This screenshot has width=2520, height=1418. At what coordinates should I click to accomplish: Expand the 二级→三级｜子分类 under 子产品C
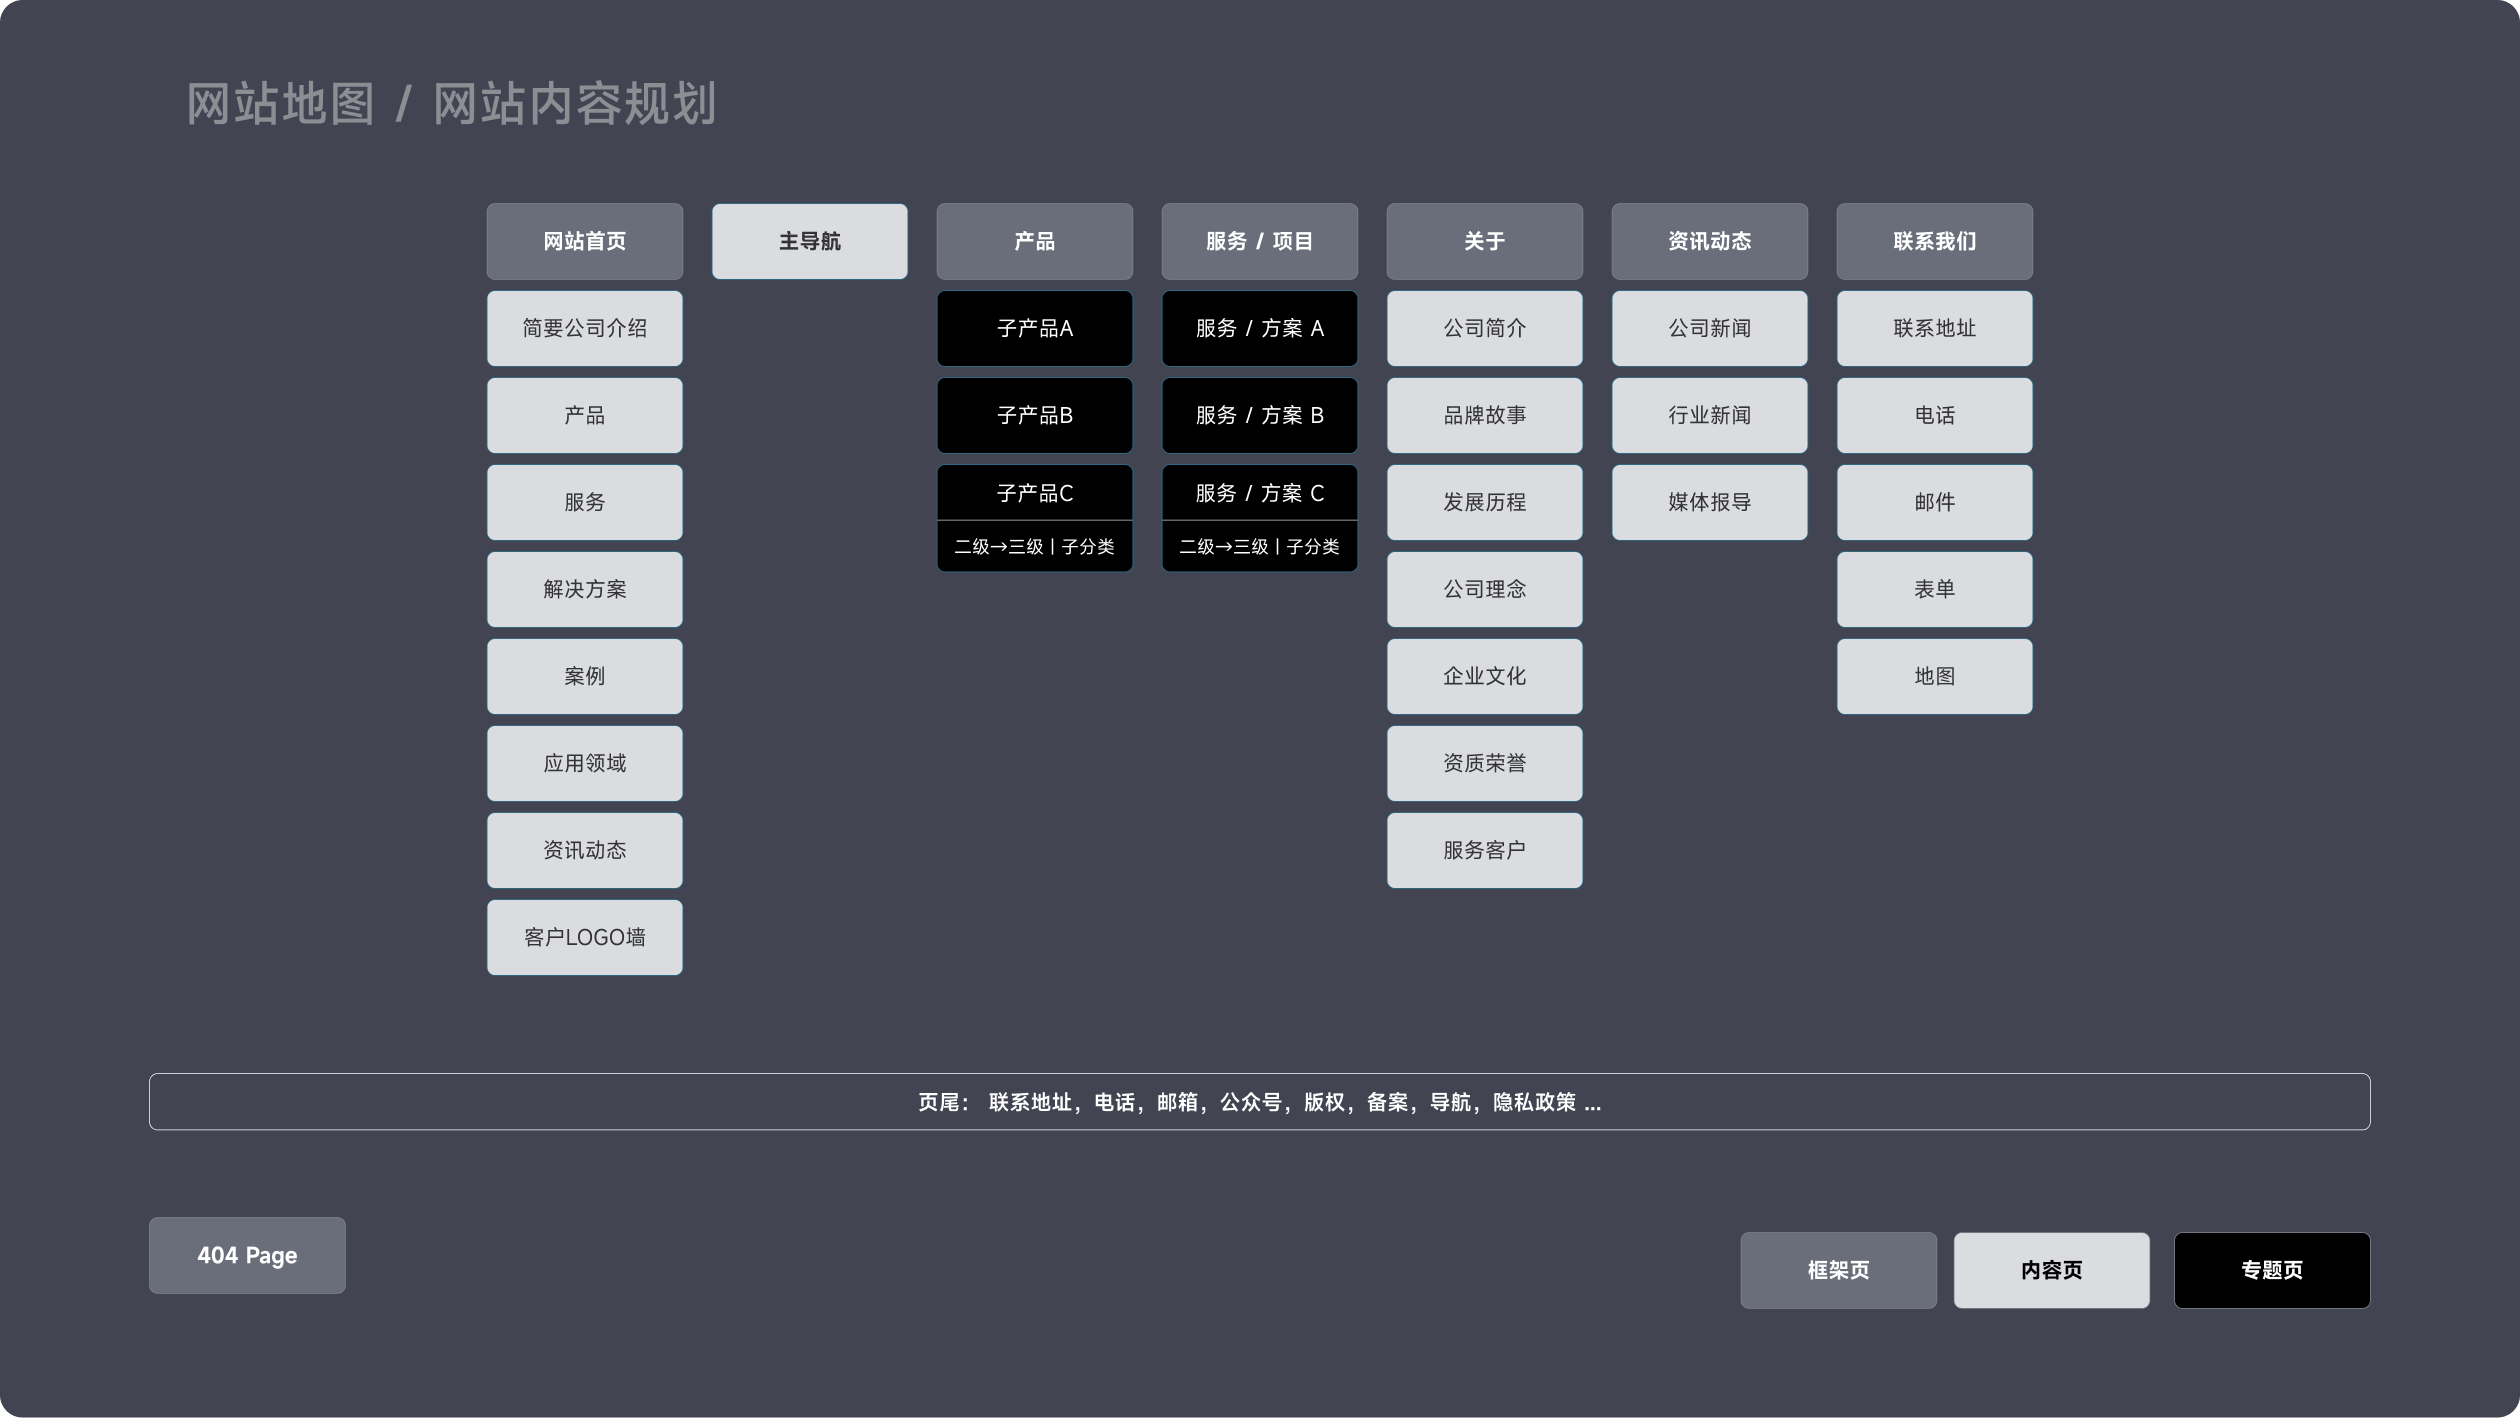(x=1034, y=546)
